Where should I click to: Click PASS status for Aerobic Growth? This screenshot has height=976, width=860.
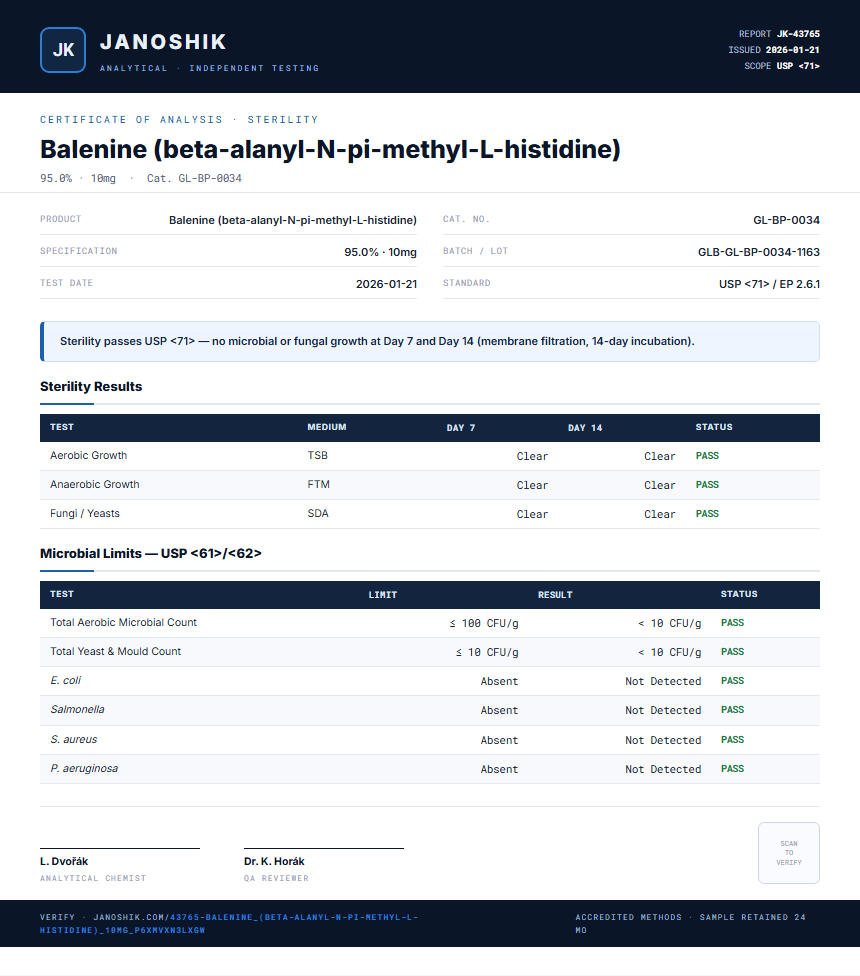pos(707,456)
